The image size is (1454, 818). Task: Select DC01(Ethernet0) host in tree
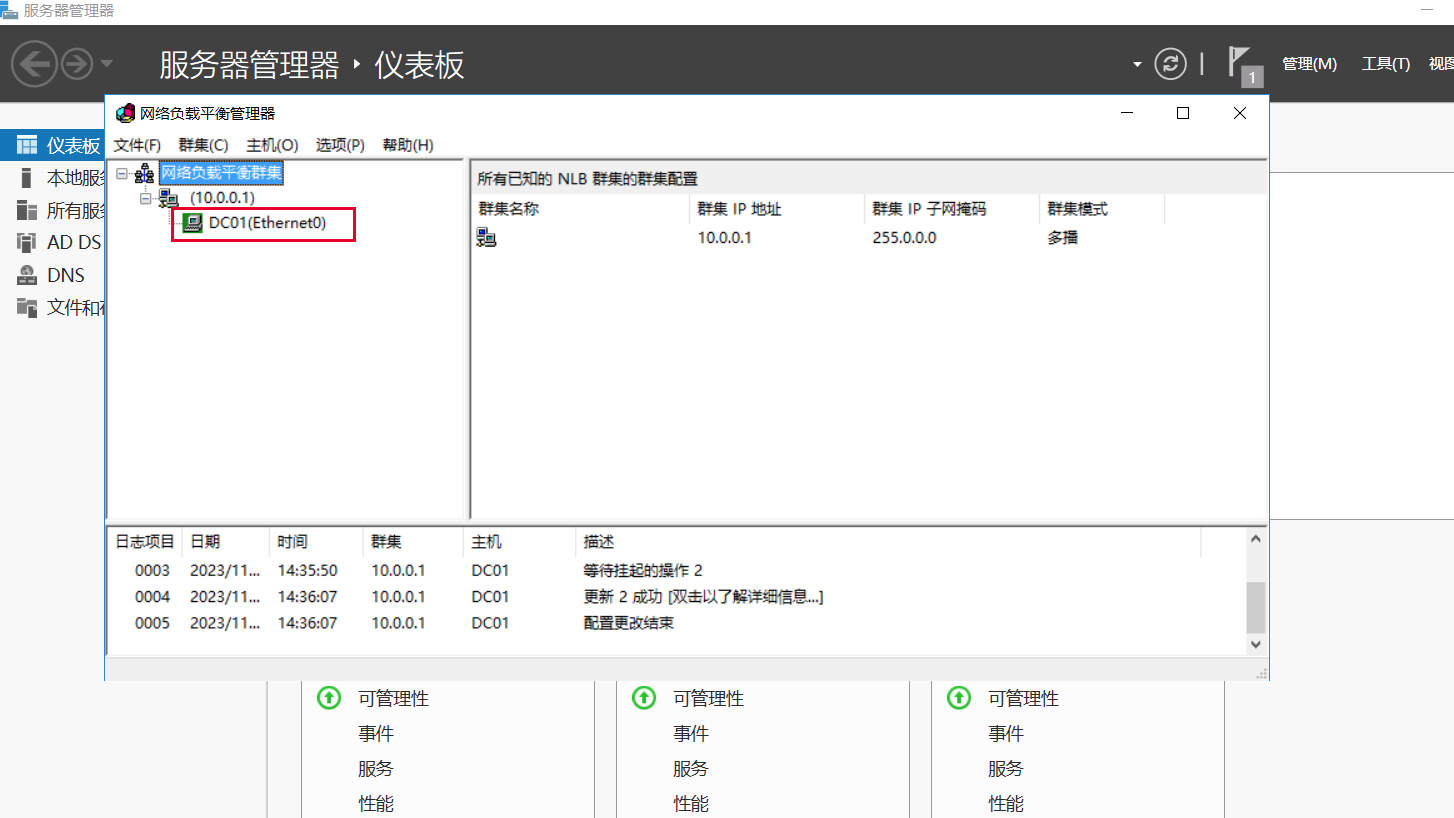click(x=267, y=223)
